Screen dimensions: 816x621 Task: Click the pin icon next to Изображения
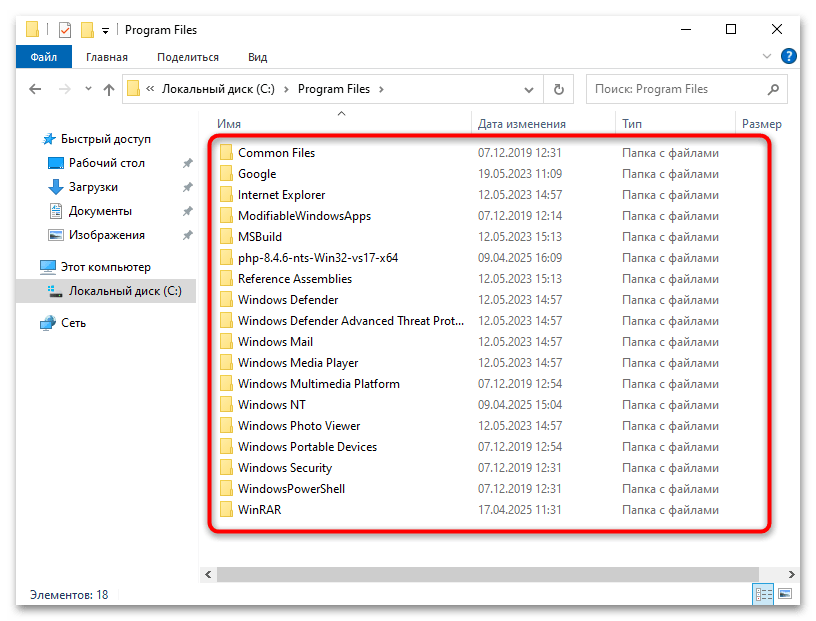(x=188, y=235)
